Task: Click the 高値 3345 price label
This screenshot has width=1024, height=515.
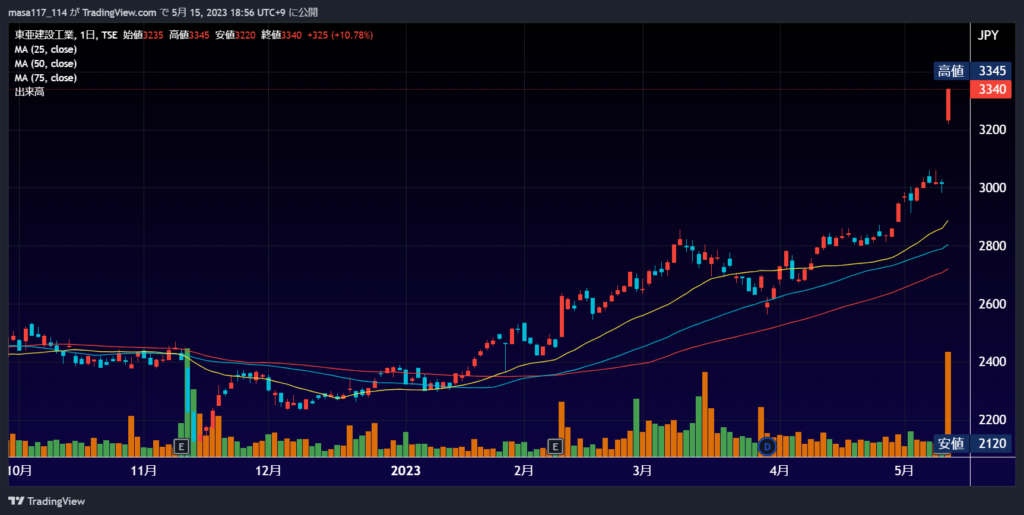Action: [972, 71]
